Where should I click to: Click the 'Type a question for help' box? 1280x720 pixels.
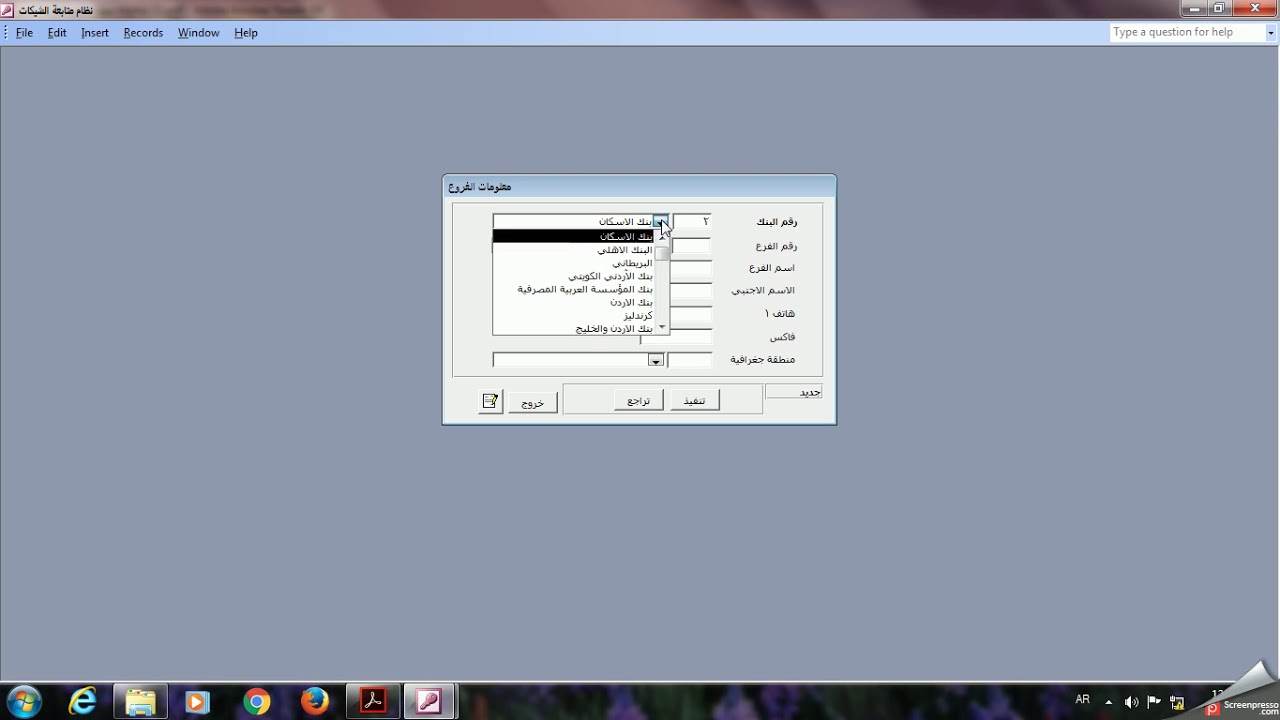1187,33
